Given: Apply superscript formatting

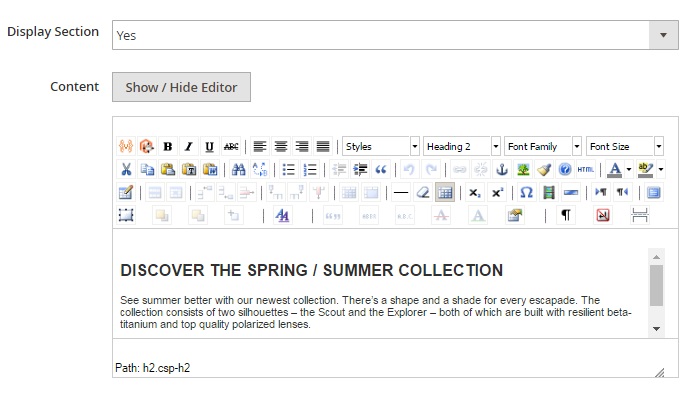Looking at the screenshot, I should (497, 192).
